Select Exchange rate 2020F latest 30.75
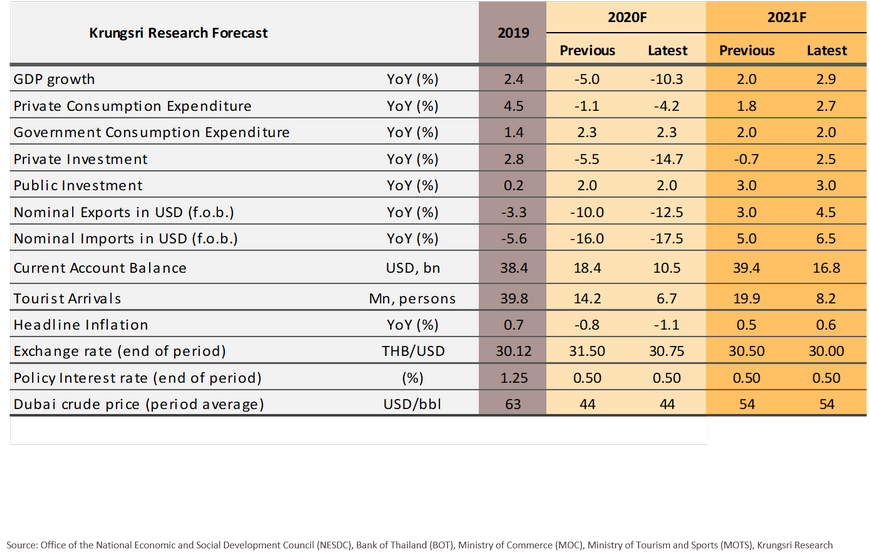Screen dimensions: 870x558 [666, 351]
